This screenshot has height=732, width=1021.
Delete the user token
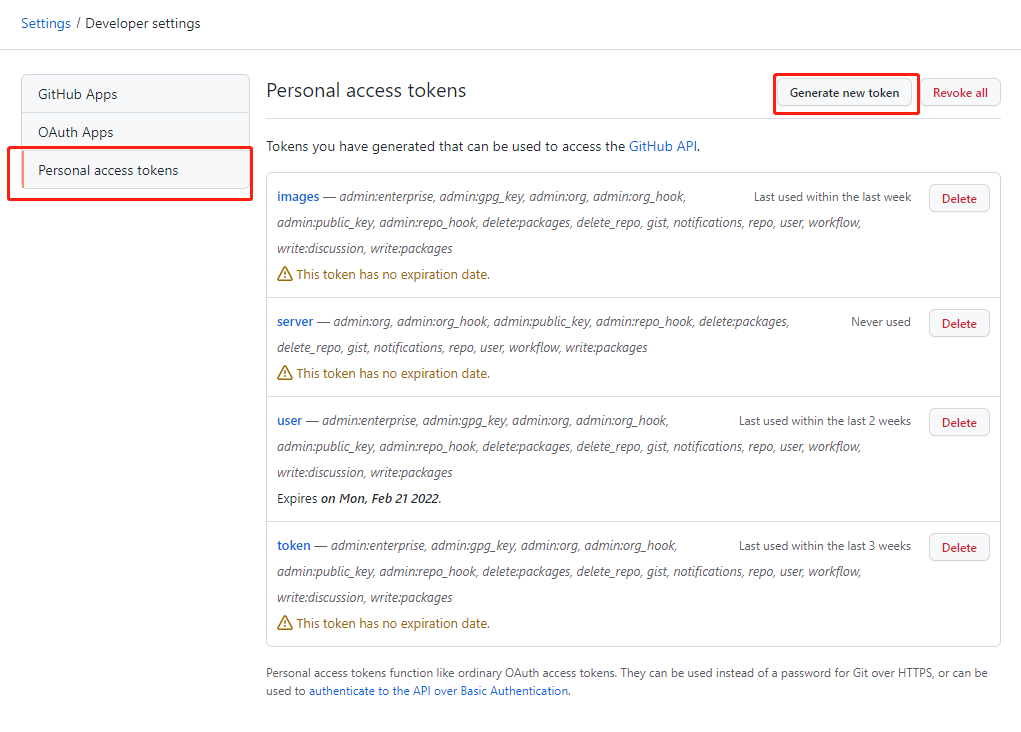958,422
